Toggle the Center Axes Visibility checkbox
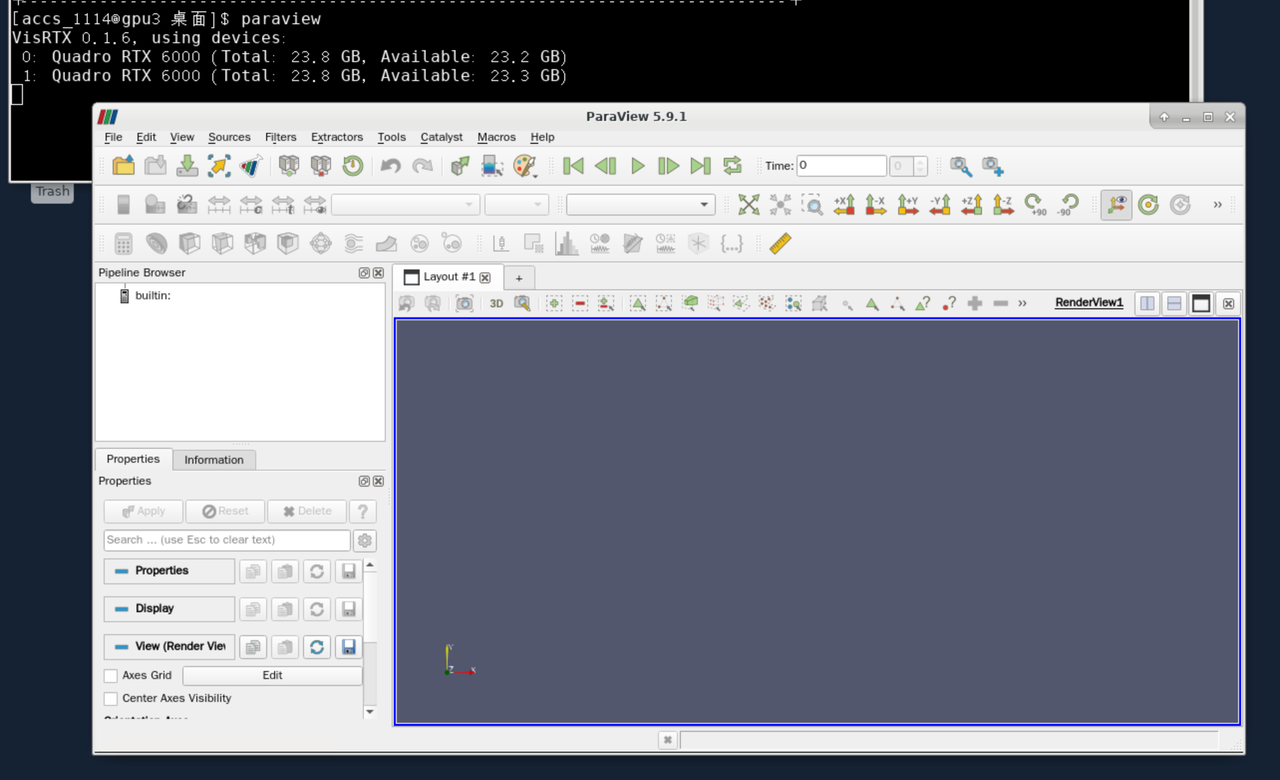Image resolution: width=1280 pixels, height=780 pixels. 111,699
